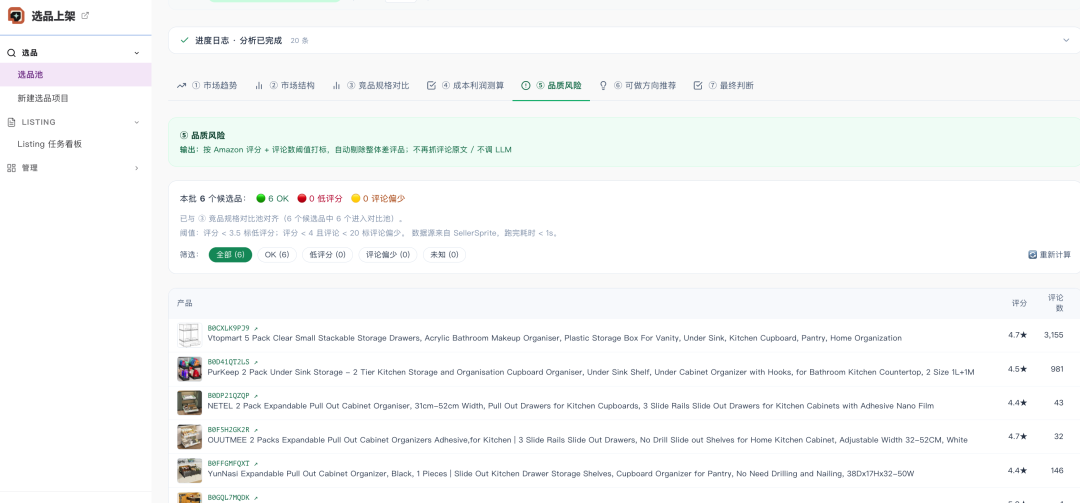Viewport: 1080px width, 503px height.
Task: Click the green 6 OK status dot
Action: (x=261, y=198)
